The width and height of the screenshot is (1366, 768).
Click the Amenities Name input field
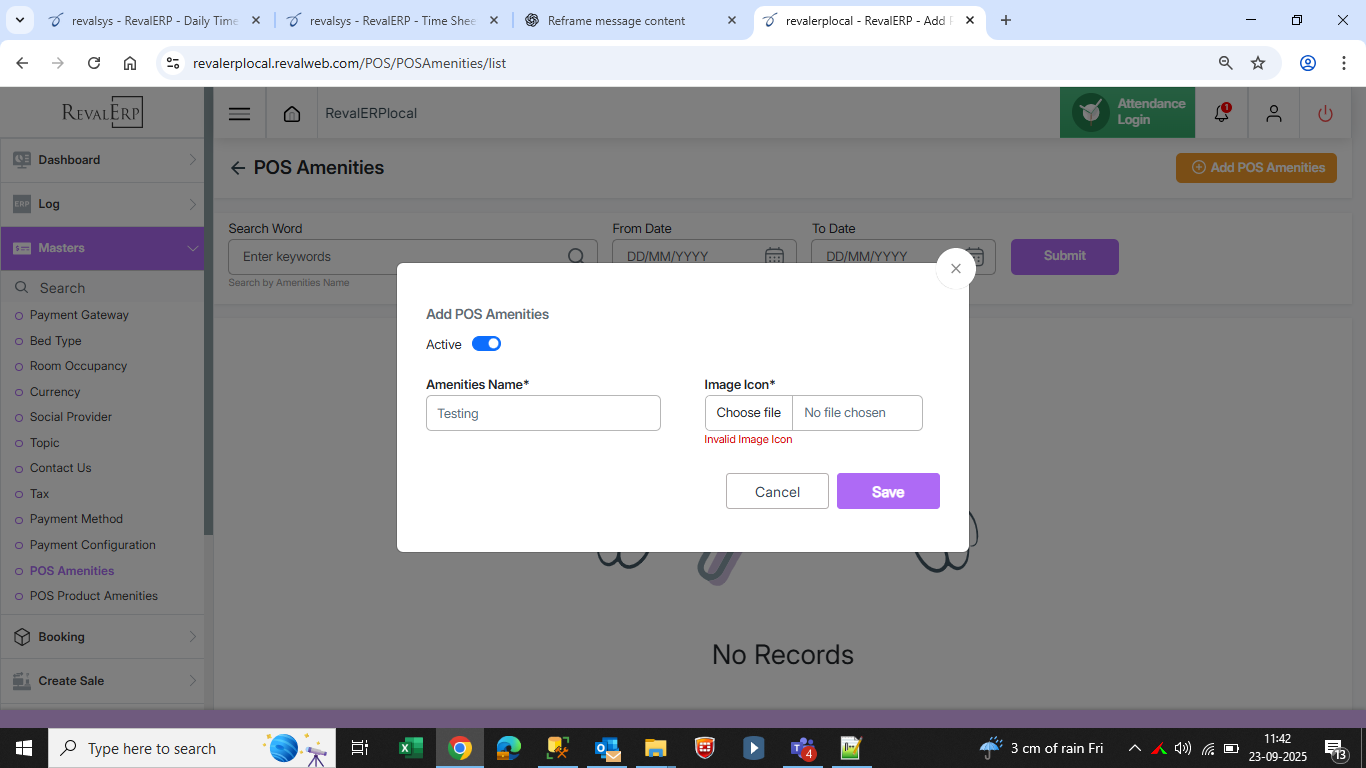click(543, 413)
